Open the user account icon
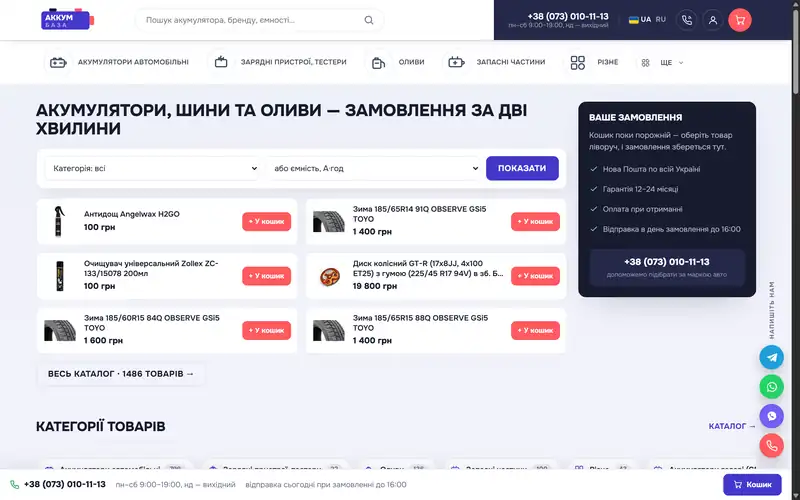Viewport: 800px width, 500px height. click(713, 20)
